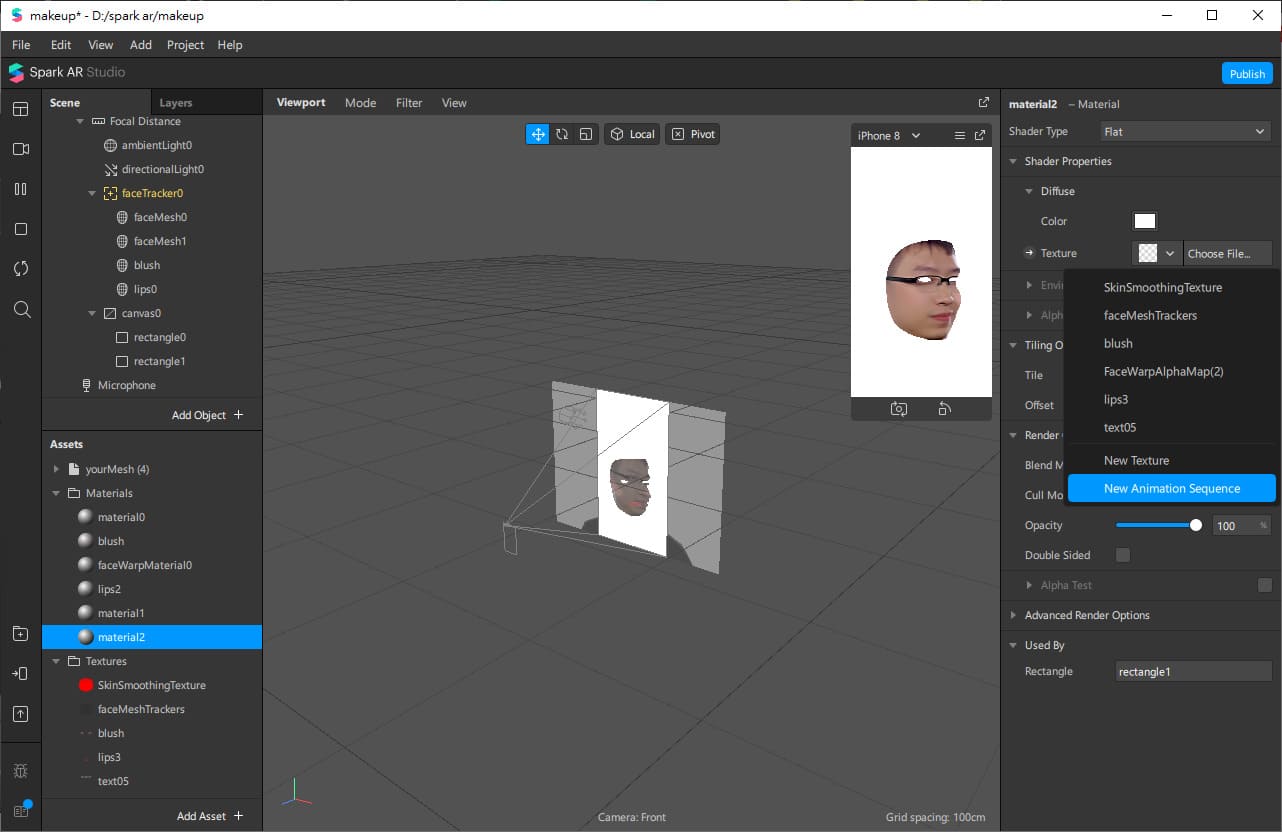The image size is (1282, 832).
Task: Enable the Double Sided checkbox
Action: tap(1123, 555)
